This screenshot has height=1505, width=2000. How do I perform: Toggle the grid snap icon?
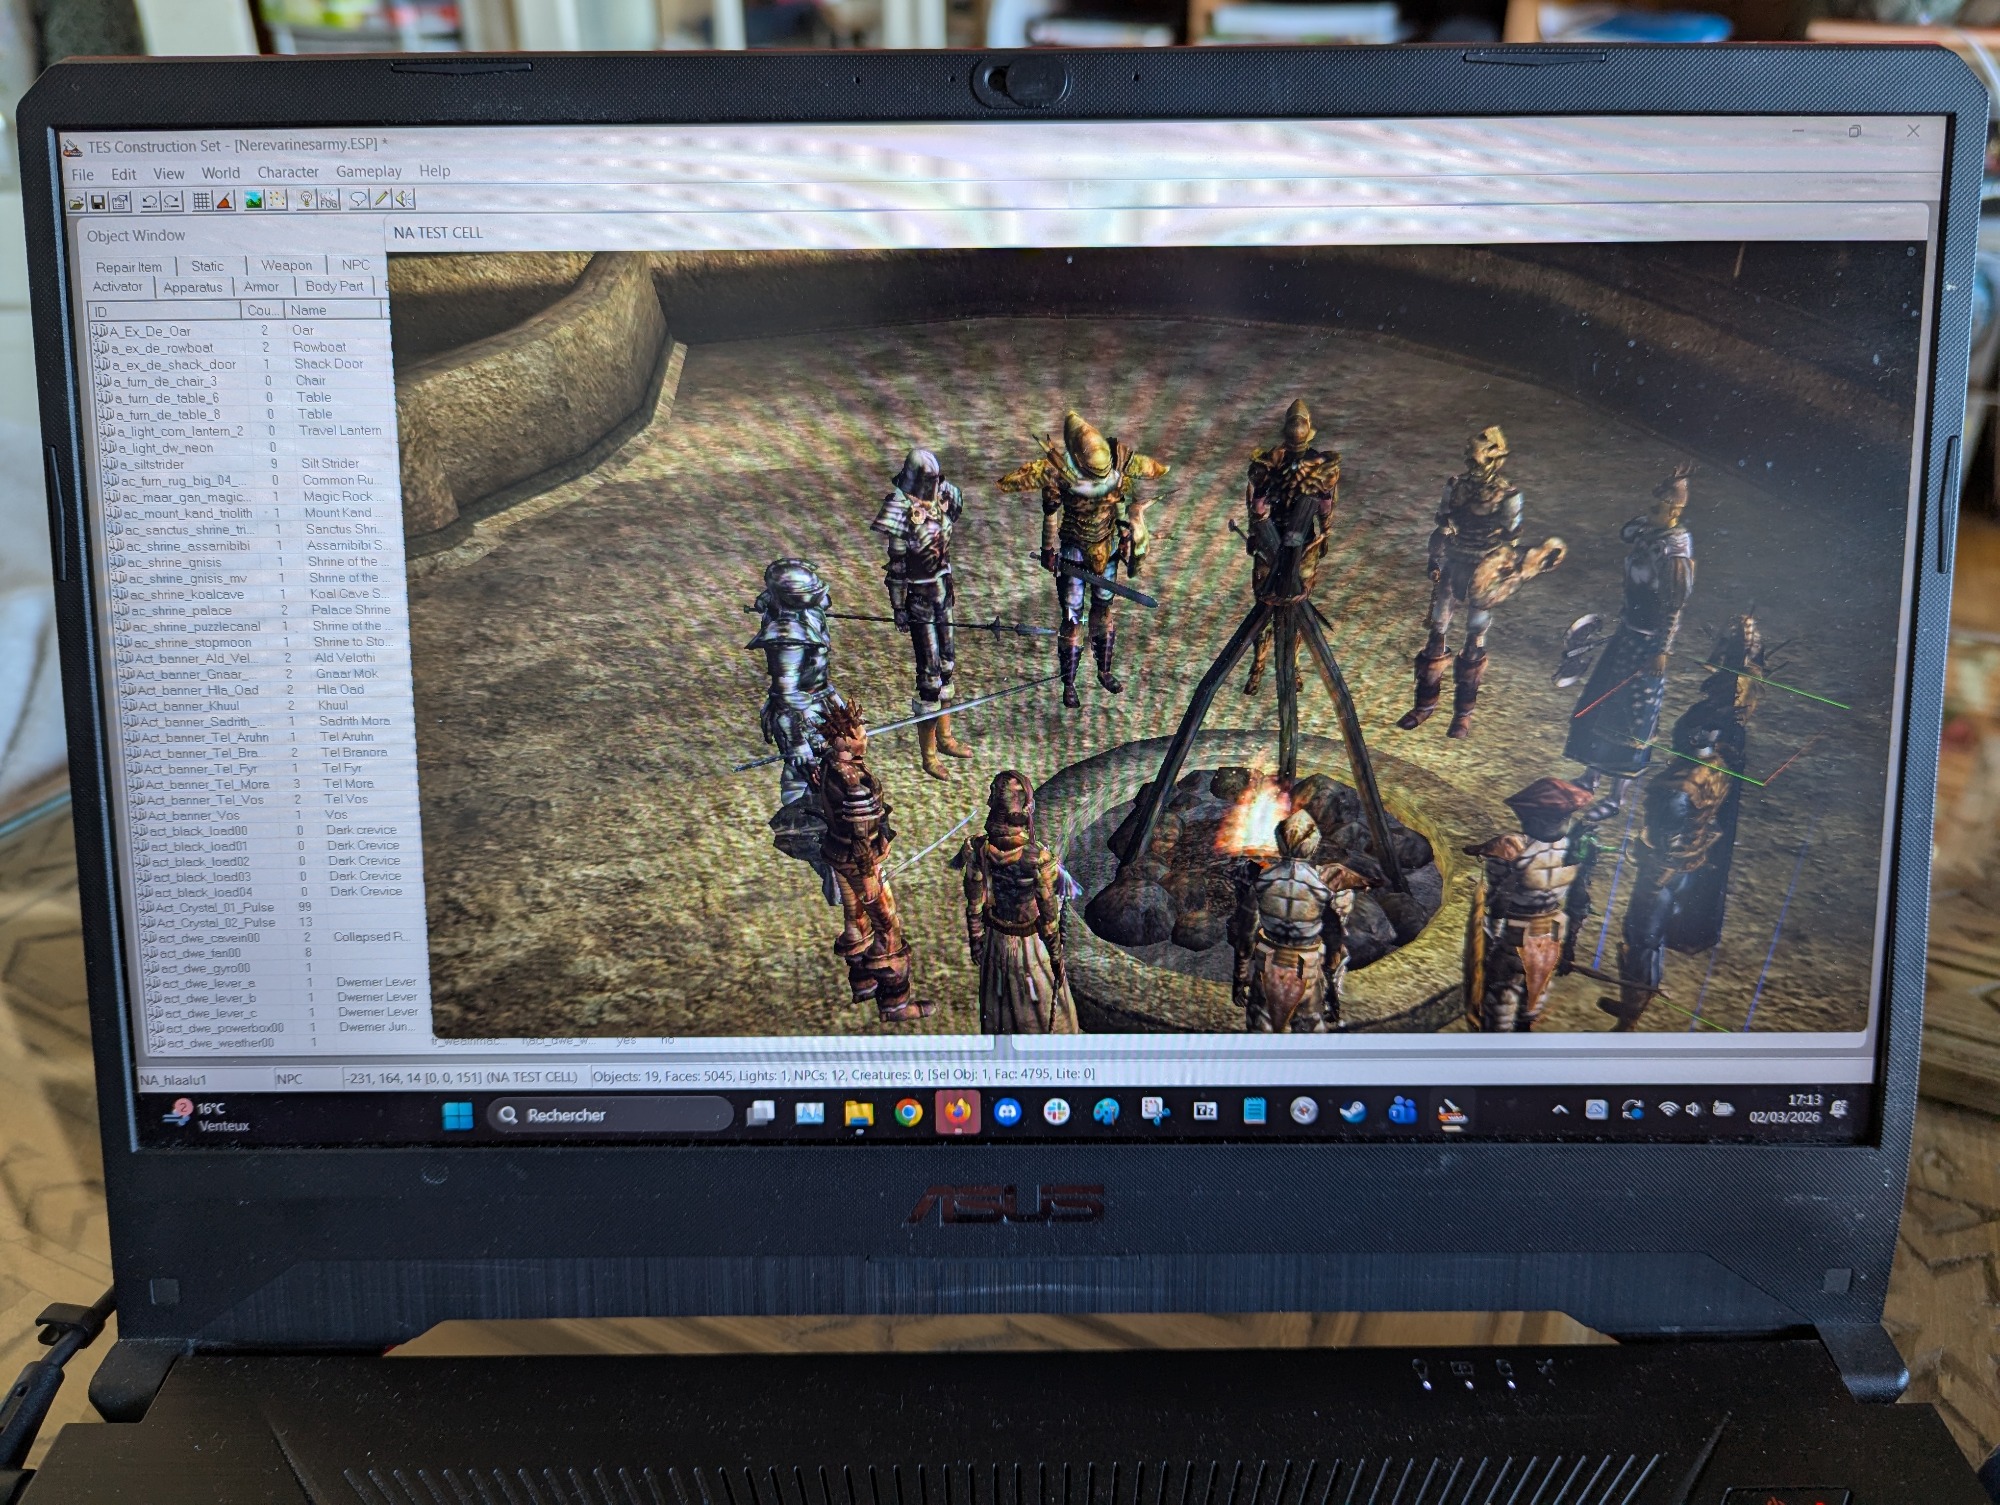click(x=201, y=201)
